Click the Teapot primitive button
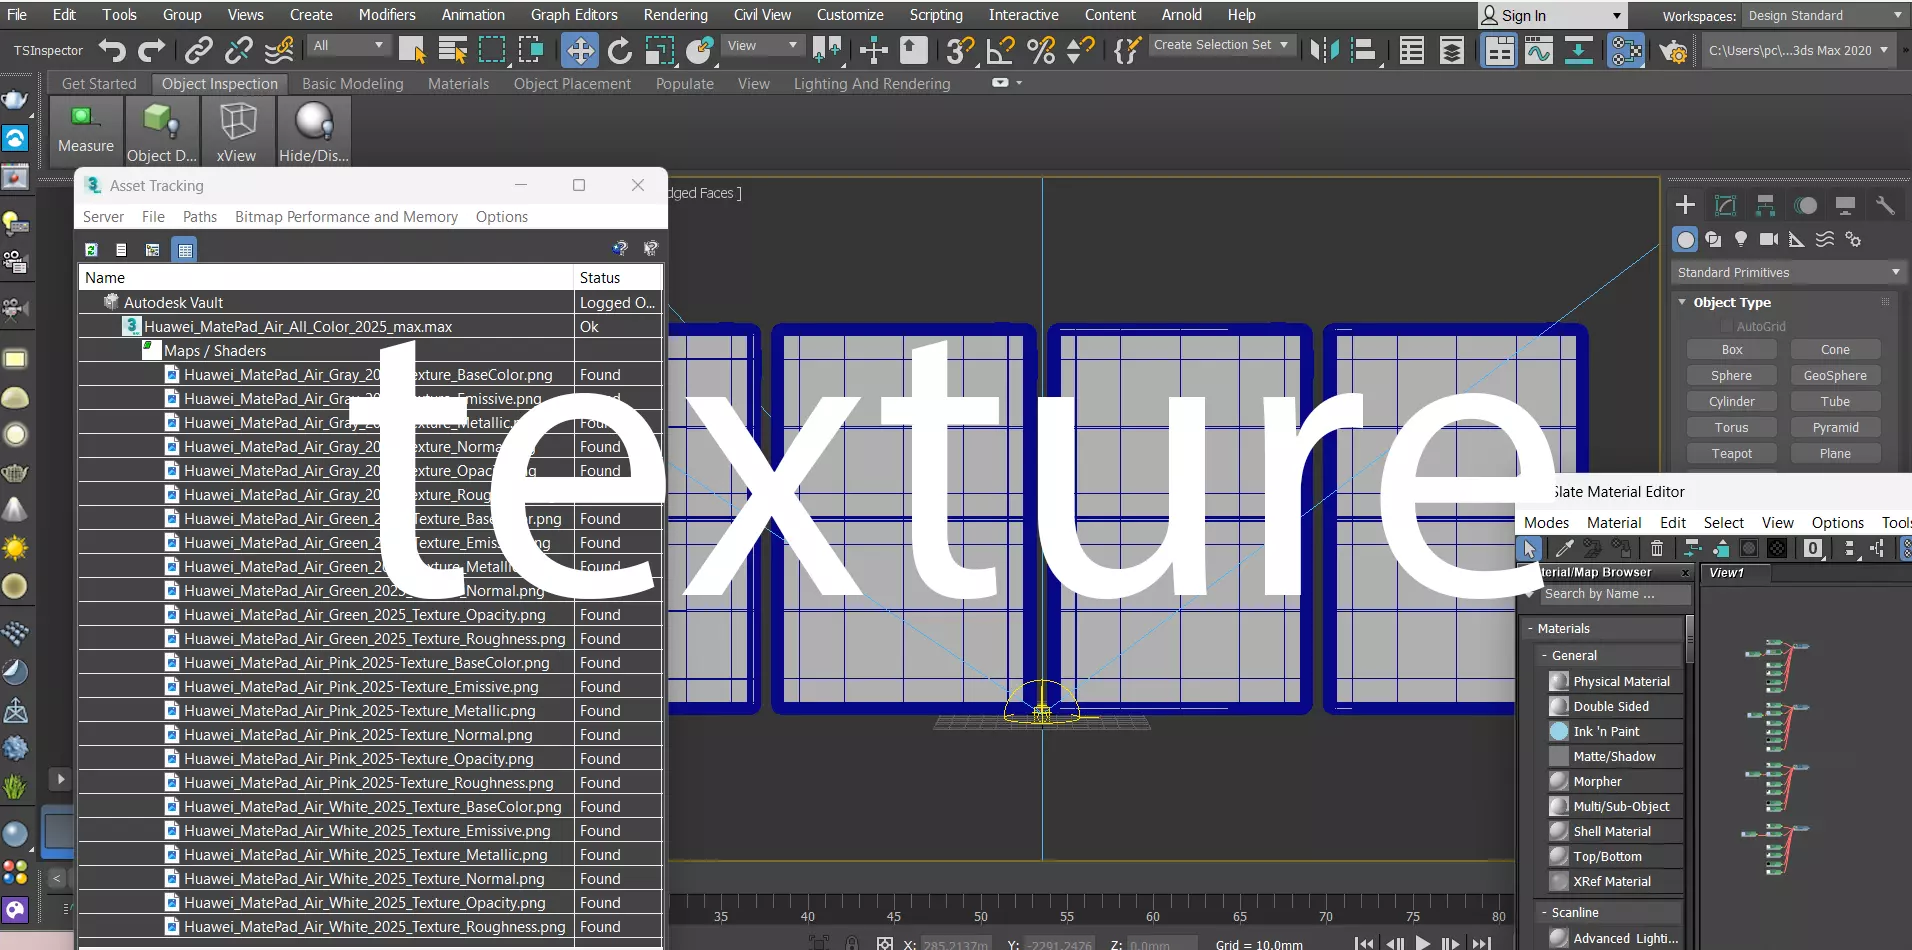Image resolution: width=1912 pixels, height=950 pixels. click(1732, 454)
